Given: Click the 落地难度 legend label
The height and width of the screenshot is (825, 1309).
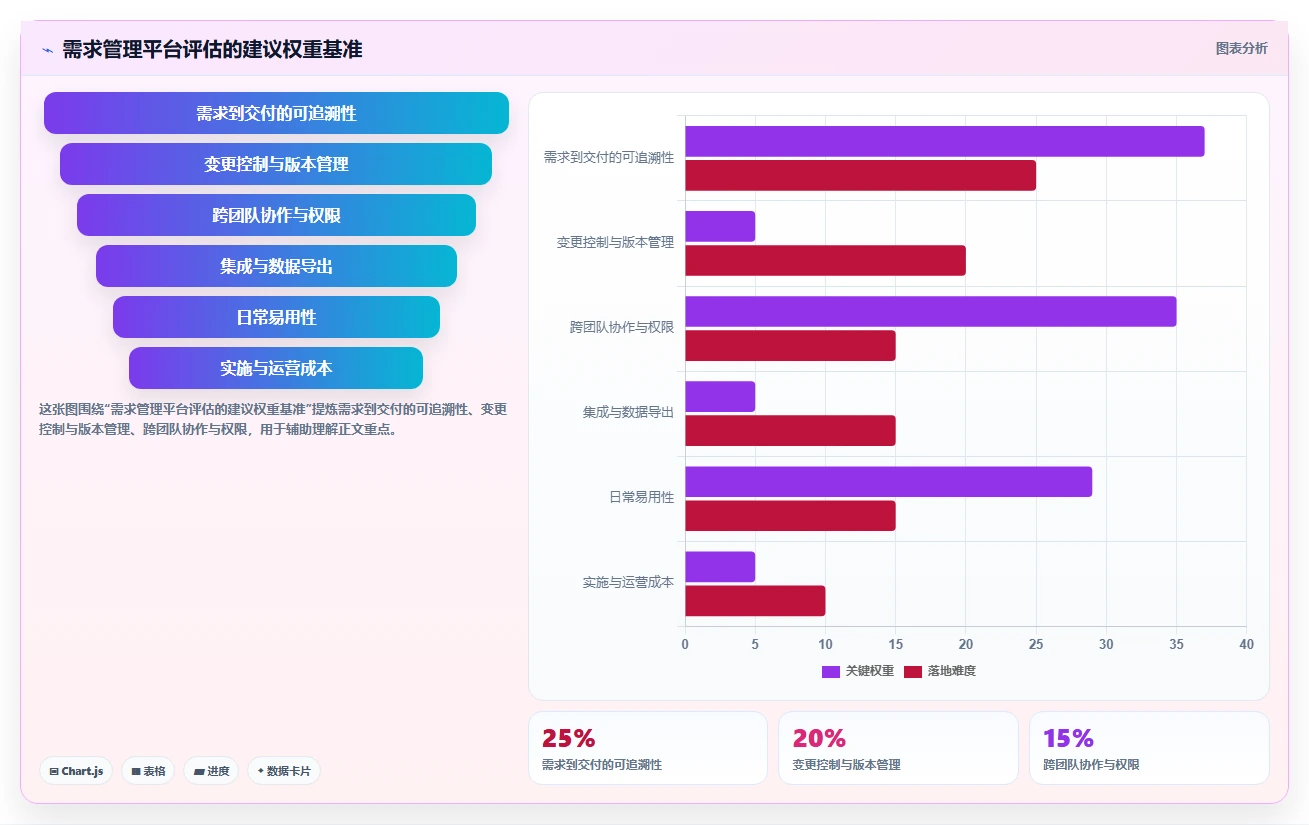Looking at the screenshot, I should (952, 671).
